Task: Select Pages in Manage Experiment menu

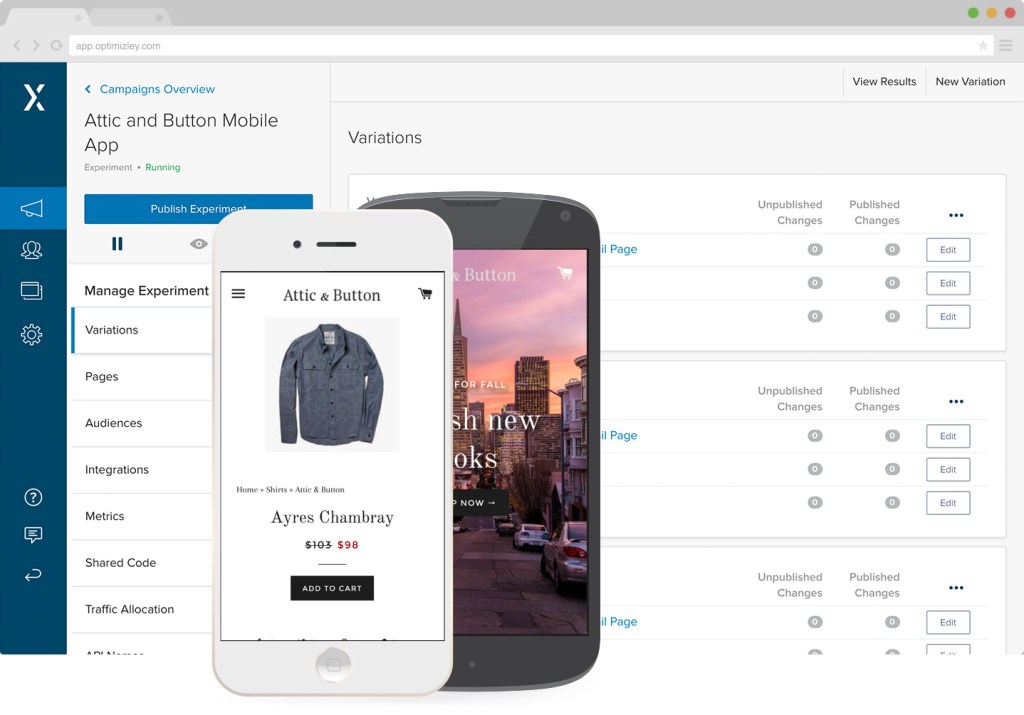Action: coord(142,377)
